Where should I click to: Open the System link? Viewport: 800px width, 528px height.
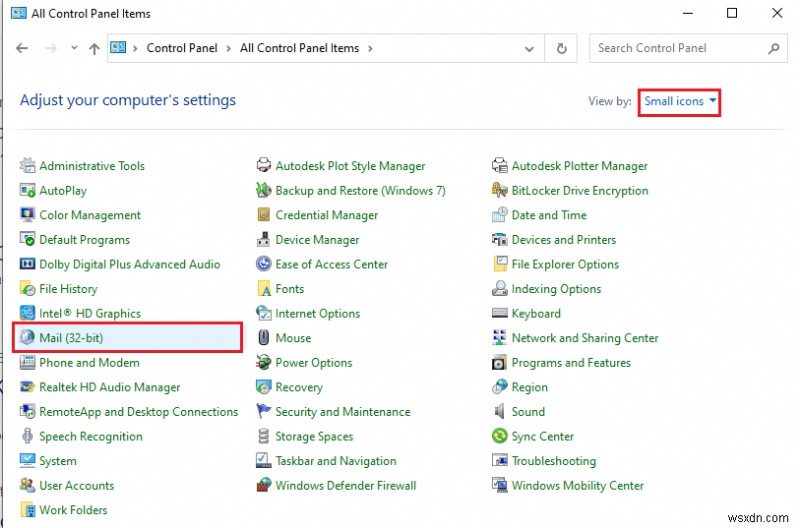click(58, 461)
